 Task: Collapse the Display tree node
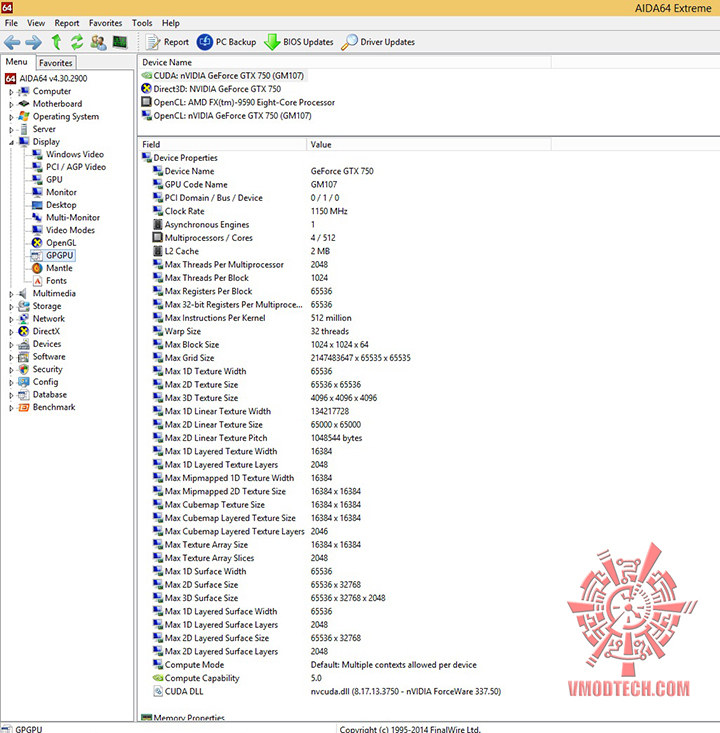point(11,143)
